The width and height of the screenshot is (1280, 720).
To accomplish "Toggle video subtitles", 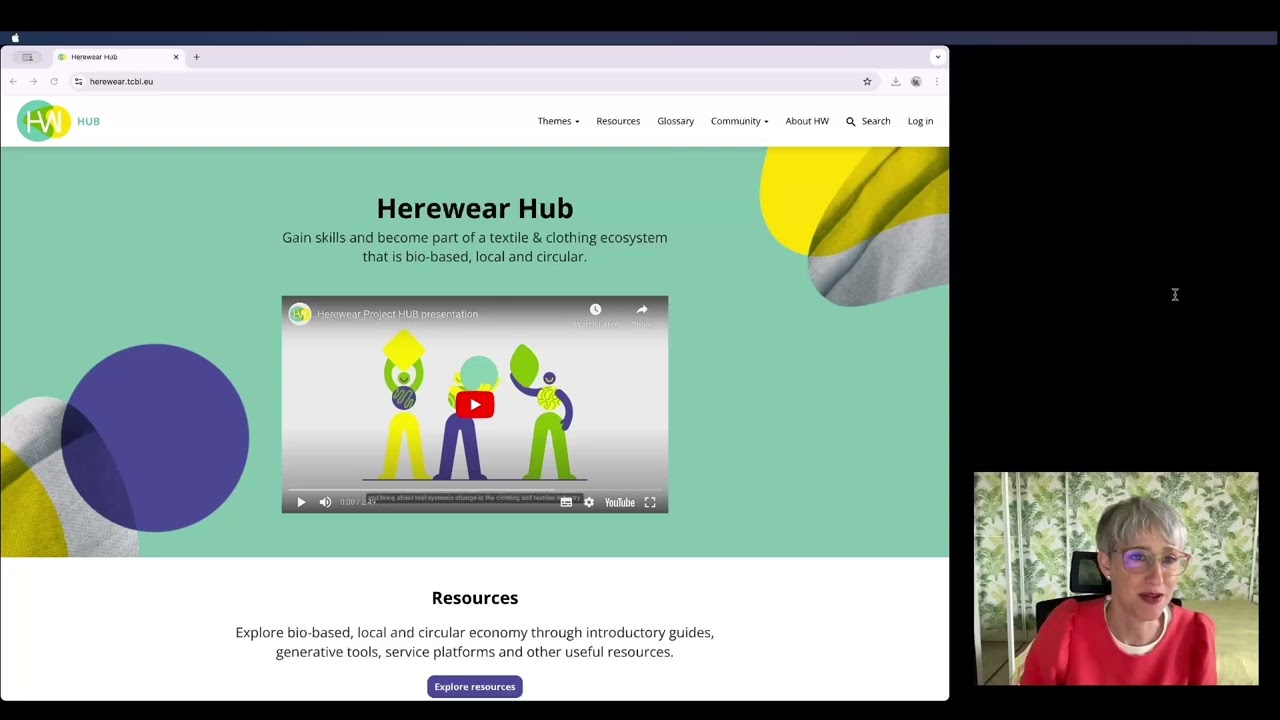I will point(566,503).
